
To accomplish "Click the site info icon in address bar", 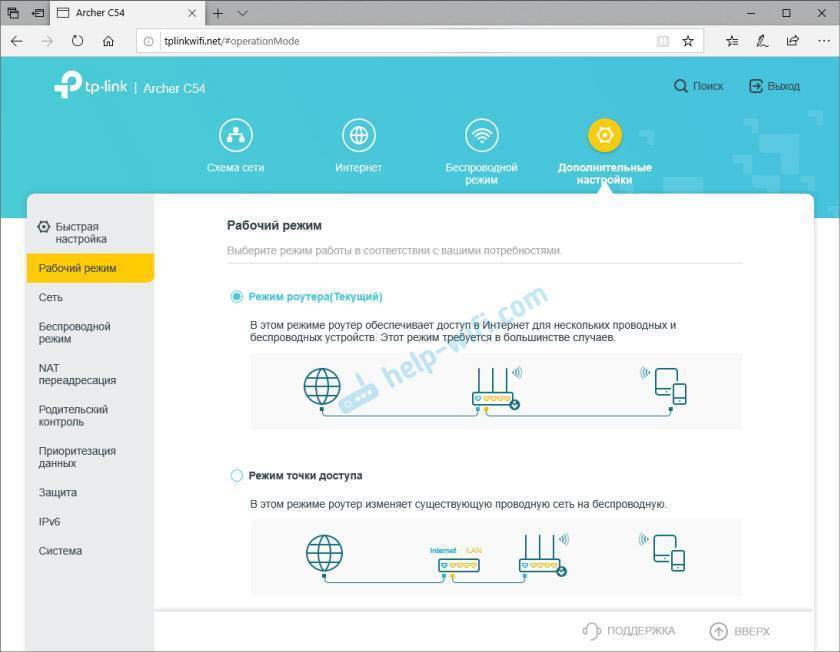I will pos(149,41).
